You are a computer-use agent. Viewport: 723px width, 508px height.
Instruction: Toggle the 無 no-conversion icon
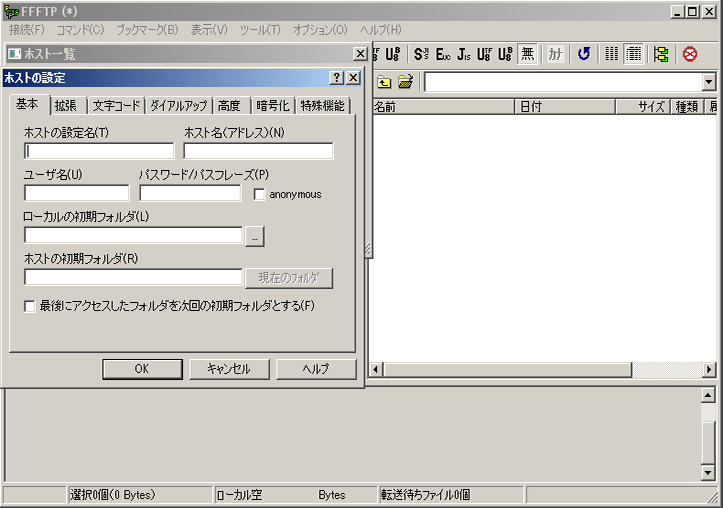(x=527, y=54)
